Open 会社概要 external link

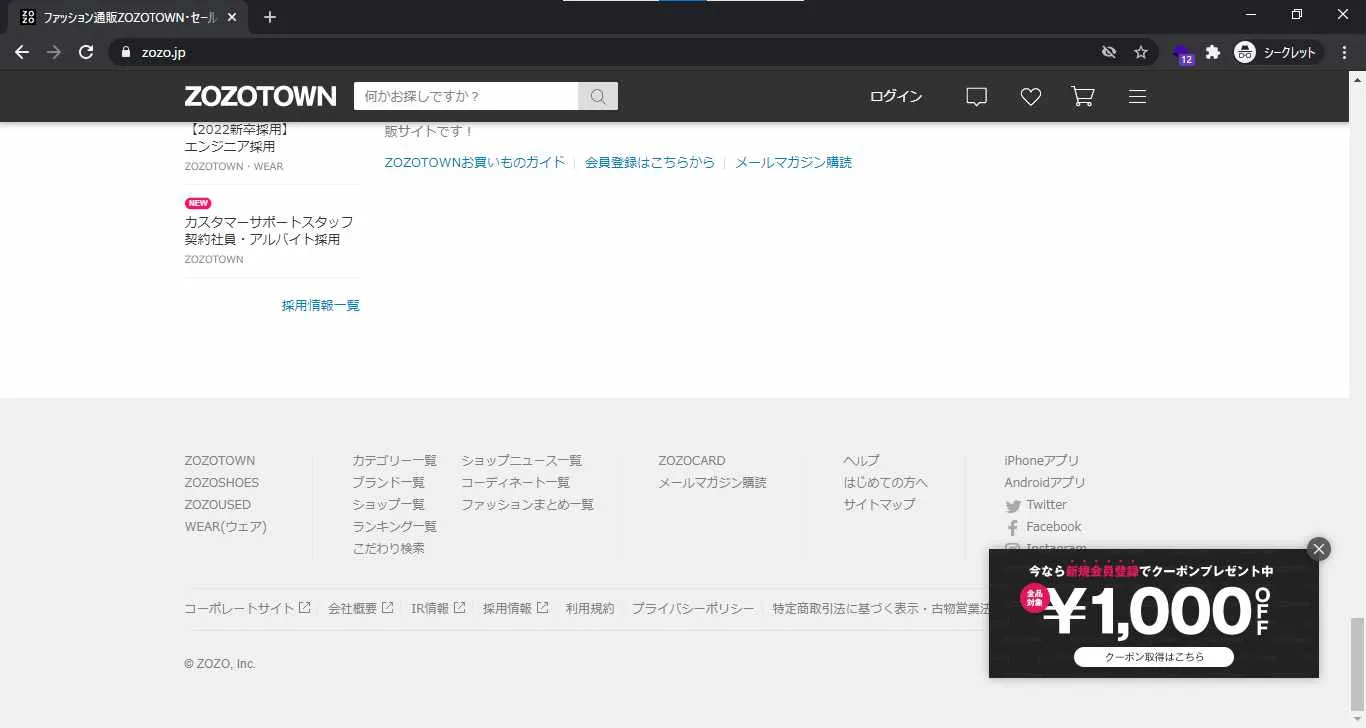pyautogui.click(x=360, y=608)
